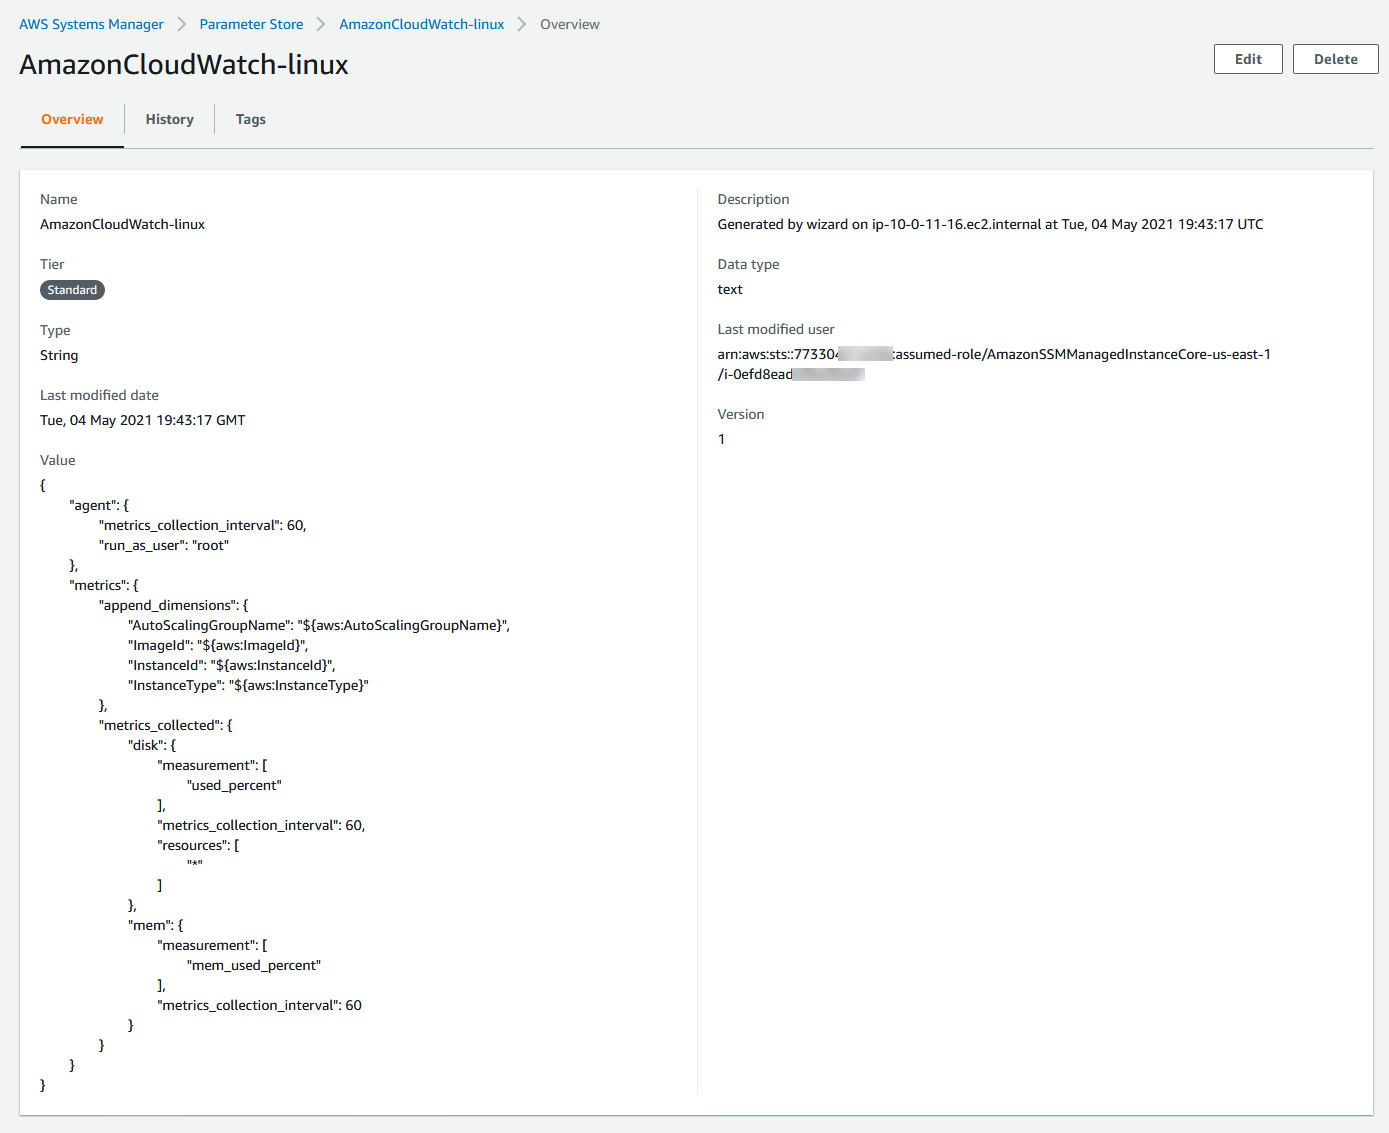Viewport: 1389px width, 1133px height.
Task: Click the "used_percent" value
Action: [234, 785]
